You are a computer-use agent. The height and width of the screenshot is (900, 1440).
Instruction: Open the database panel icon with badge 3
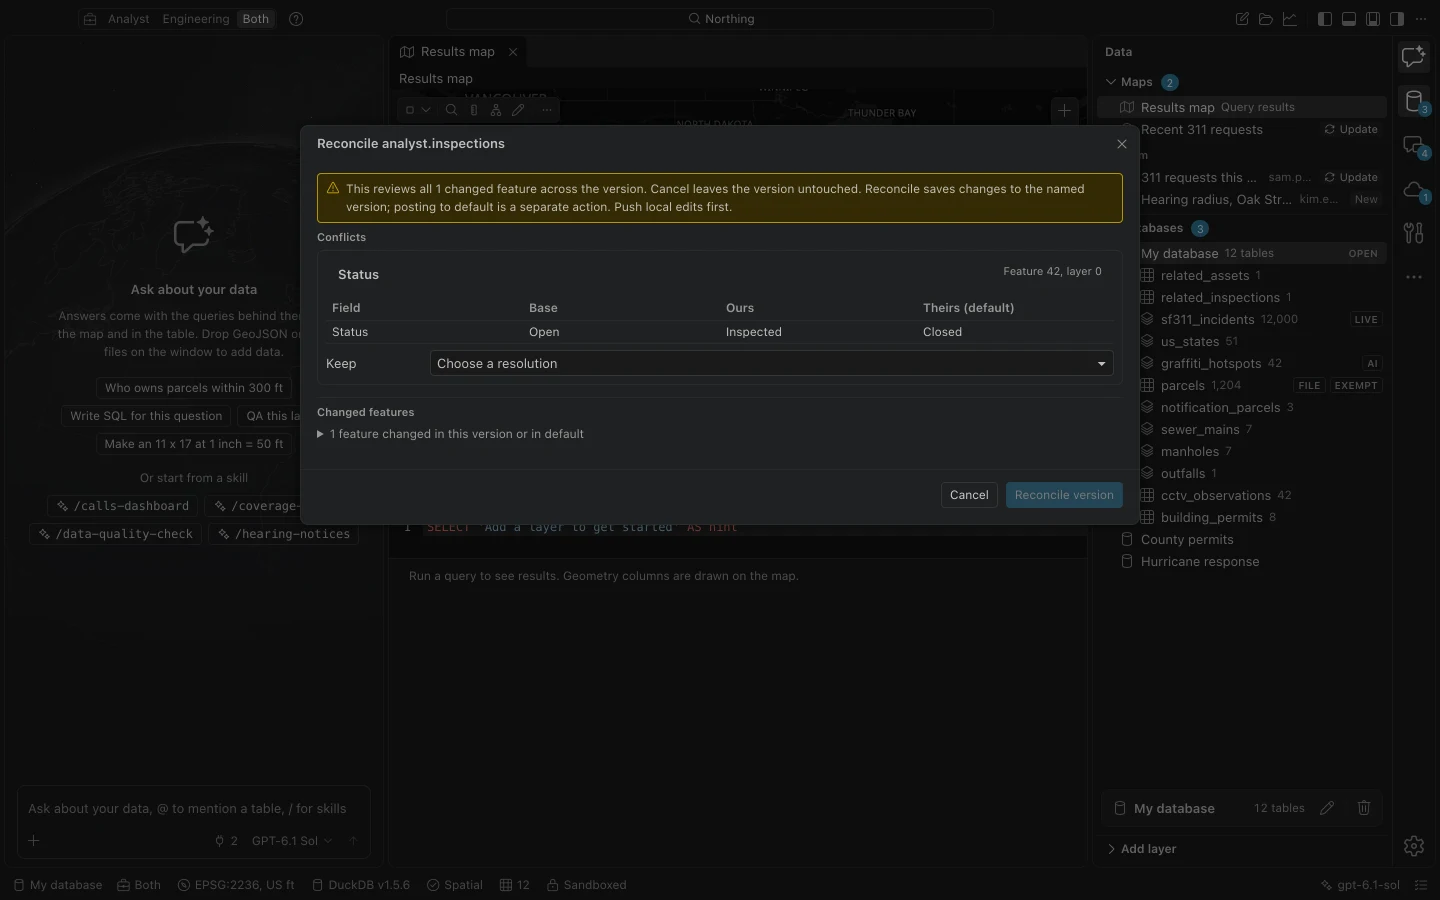pyautogui.click(x=1414, y=101)
